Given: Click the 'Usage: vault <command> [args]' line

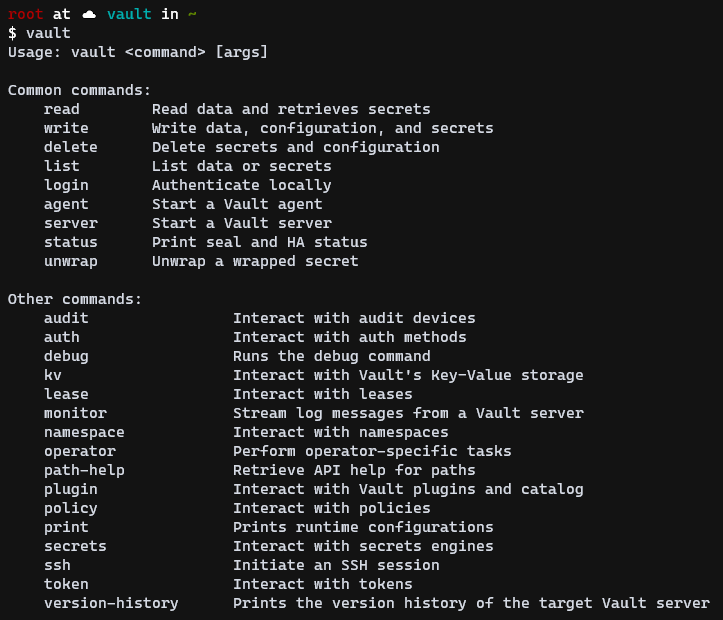Looking at the screenshot, I should (138, 52).
